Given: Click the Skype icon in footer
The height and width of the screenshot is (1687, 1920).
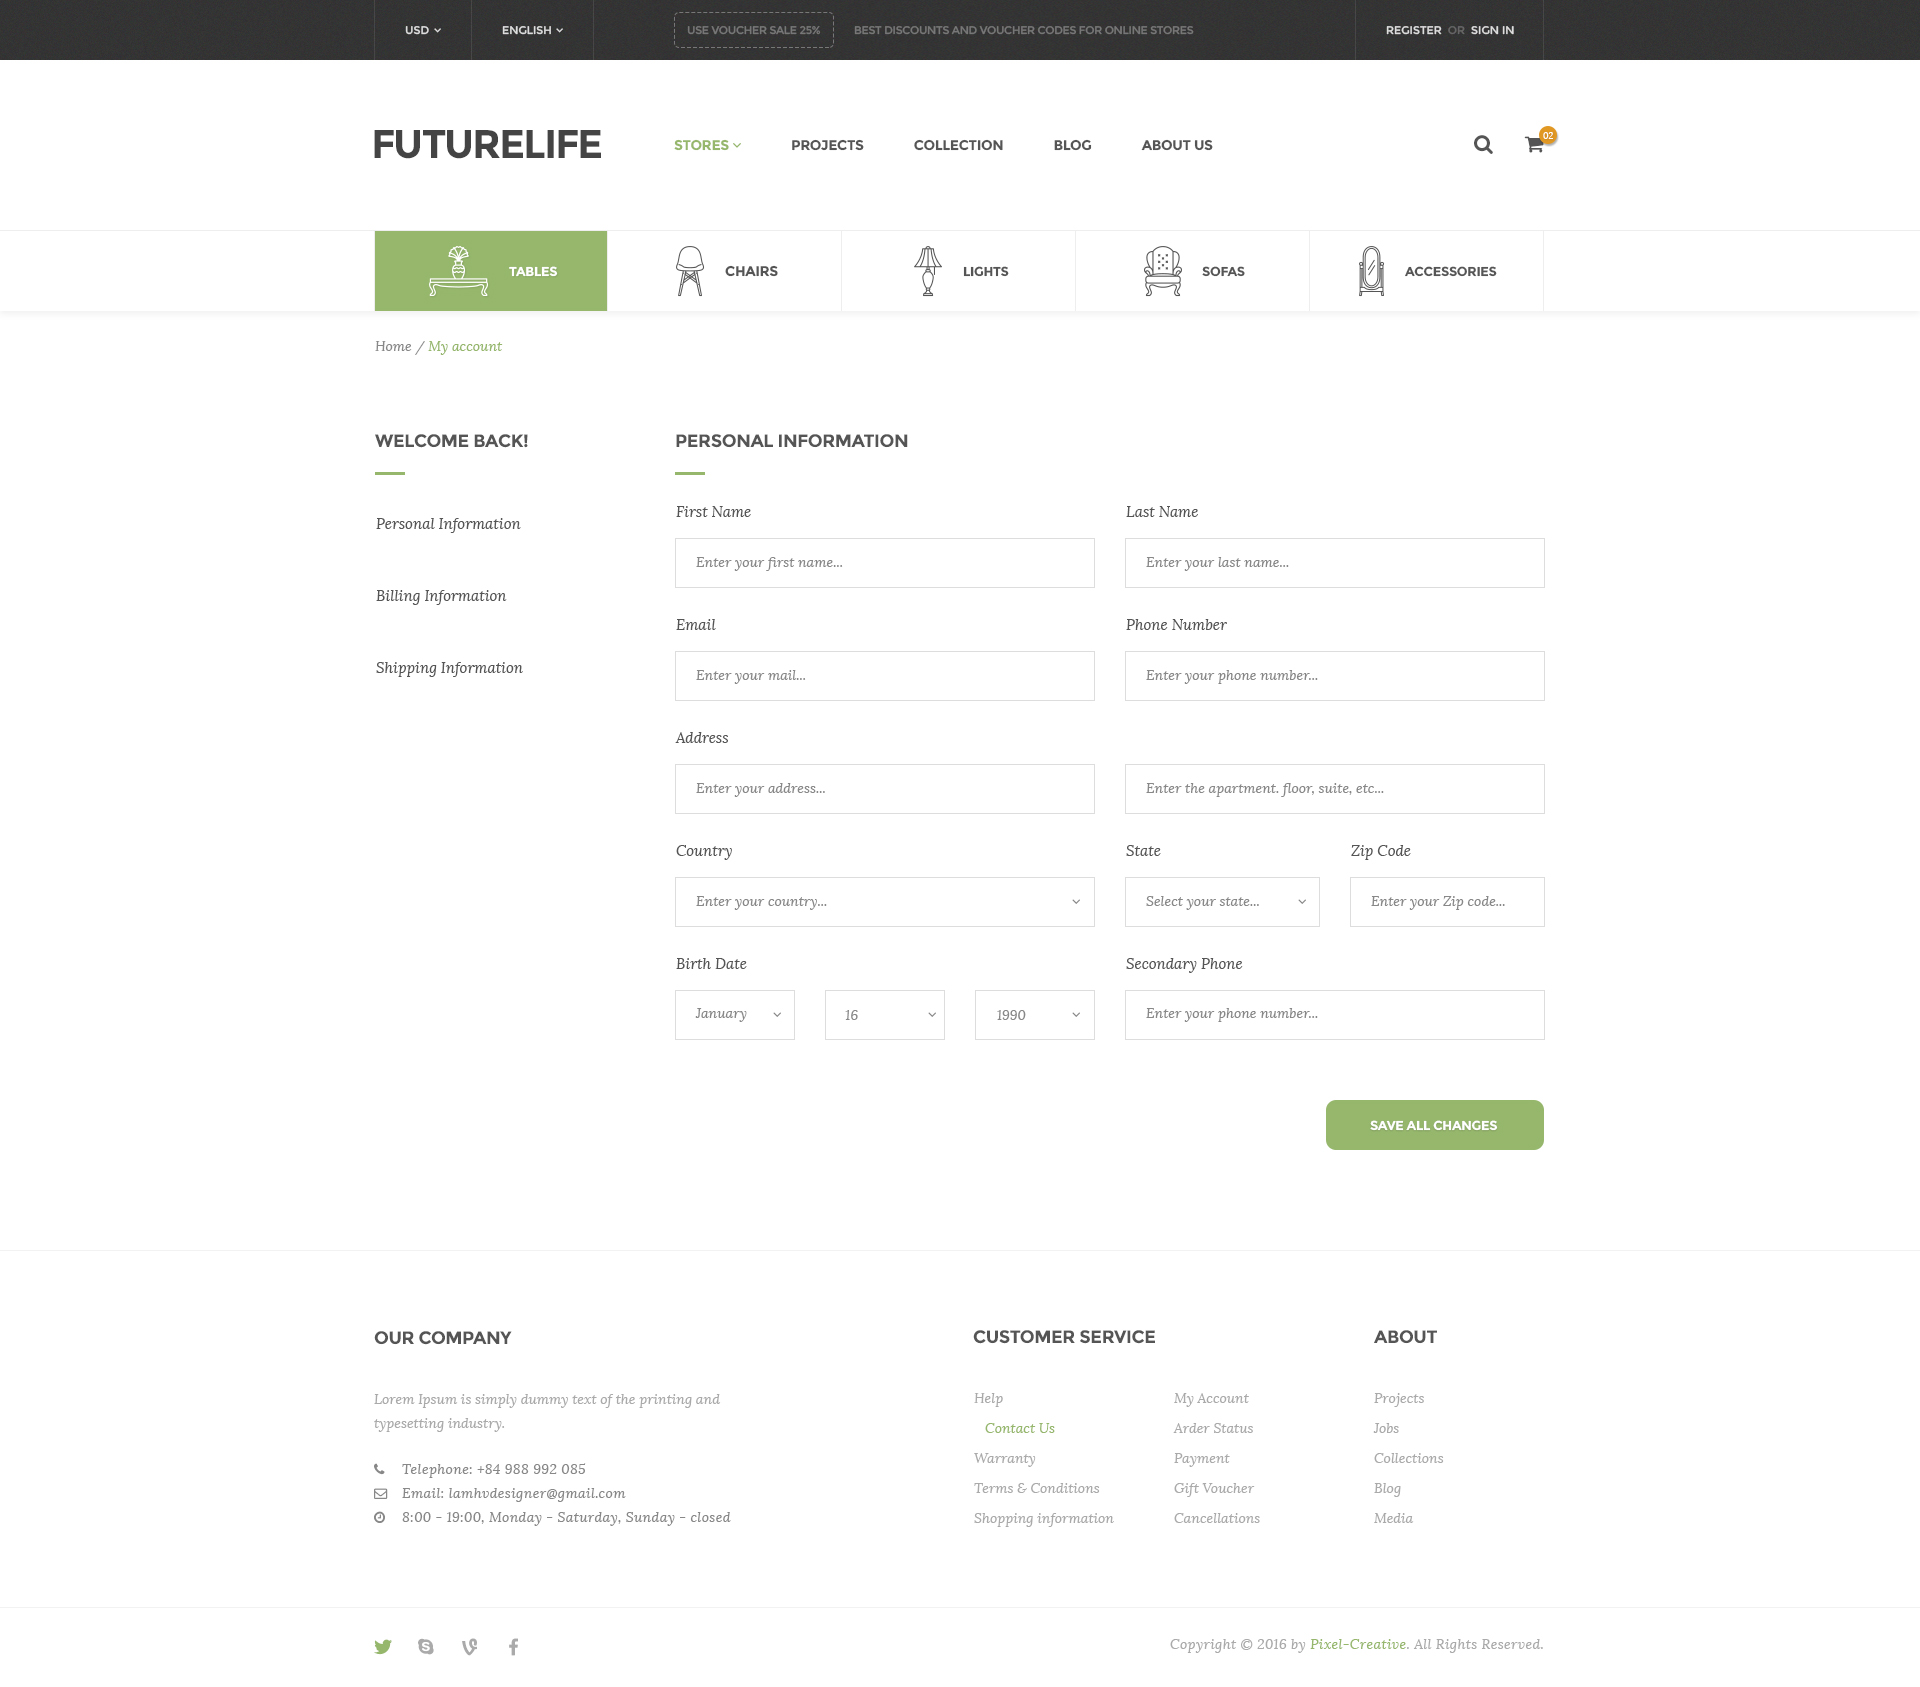Looking at the screenshot, I should pyautogui.click(x=426, y=1646).
